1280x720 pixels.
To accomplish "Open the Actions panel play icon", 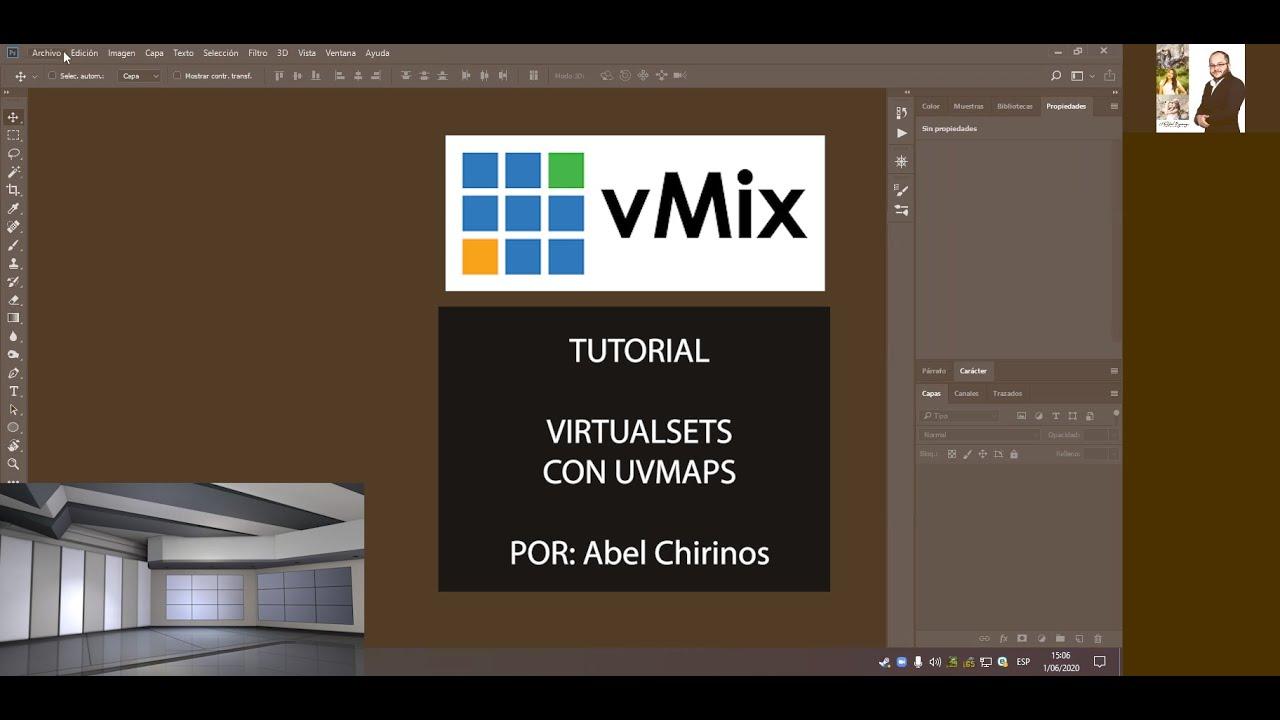I will tap(901, 133).
